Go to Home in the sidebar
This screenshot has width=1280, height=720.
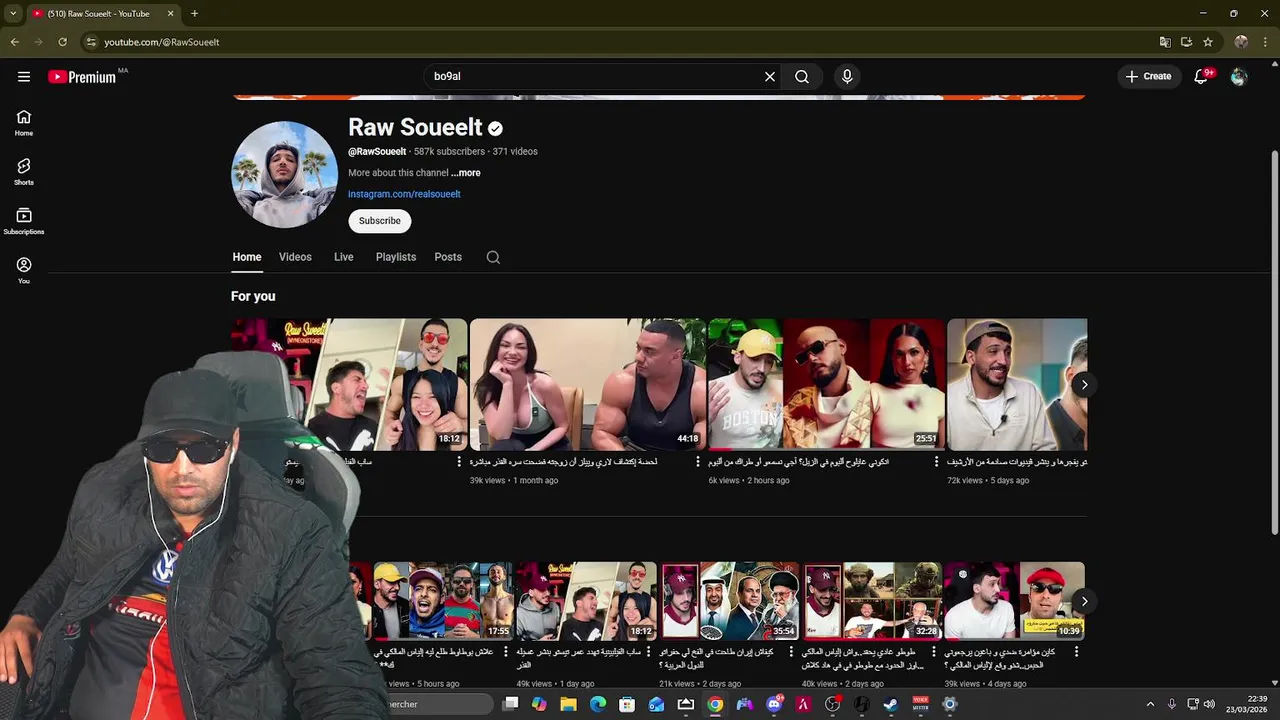click(x=24, y=123)
